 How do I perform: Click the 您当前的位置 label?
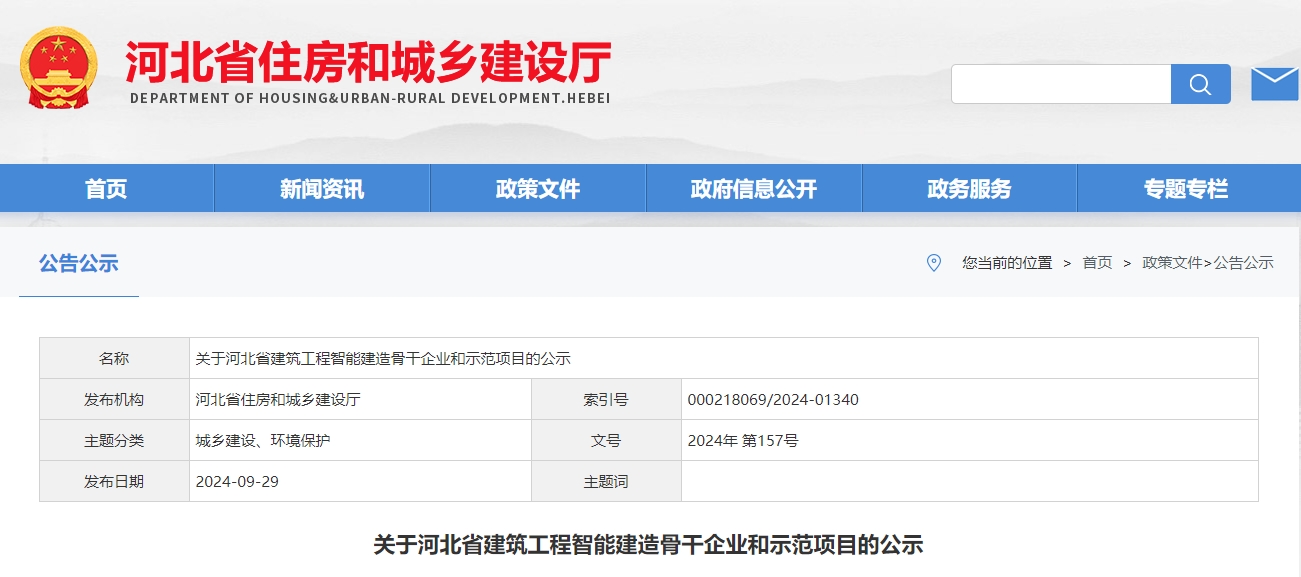click(x=1007, y=262)
